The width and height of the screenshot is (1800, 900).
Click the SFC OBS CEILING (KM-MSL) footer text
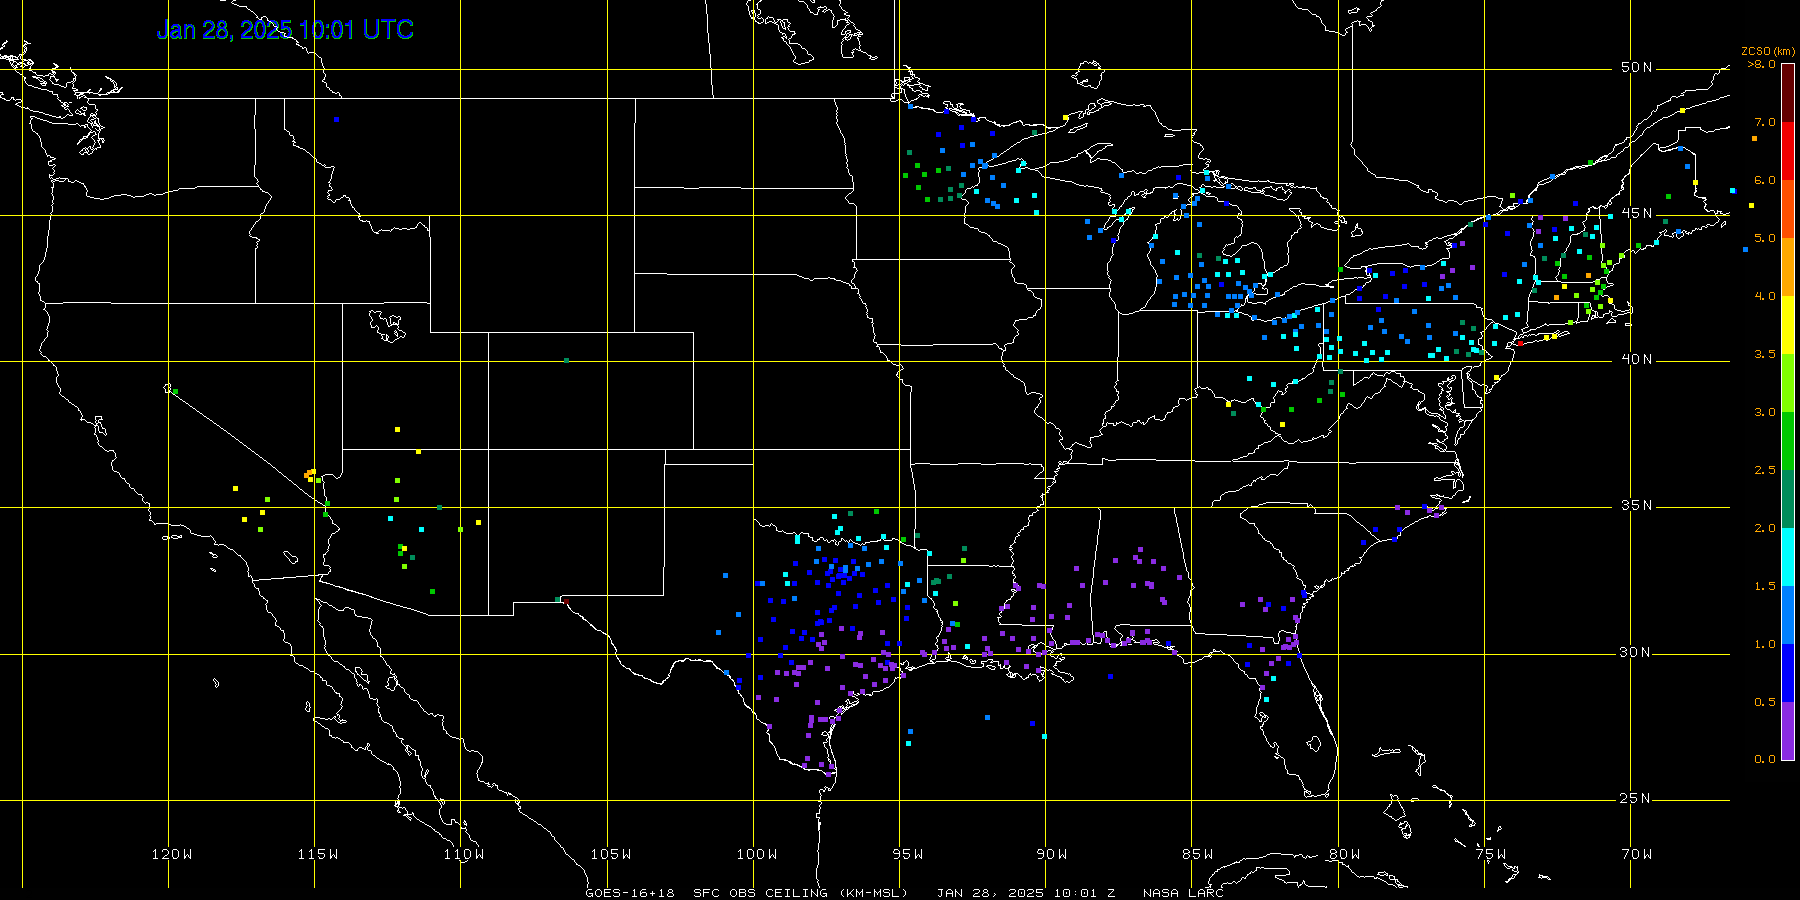click(801, 893)
